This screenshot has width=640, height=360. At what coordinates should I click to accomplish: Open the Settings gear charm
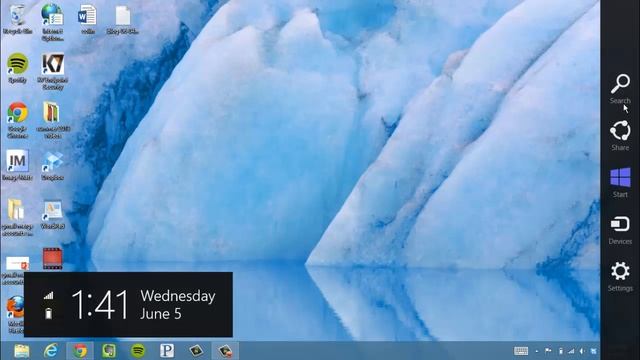coord(620,277)
